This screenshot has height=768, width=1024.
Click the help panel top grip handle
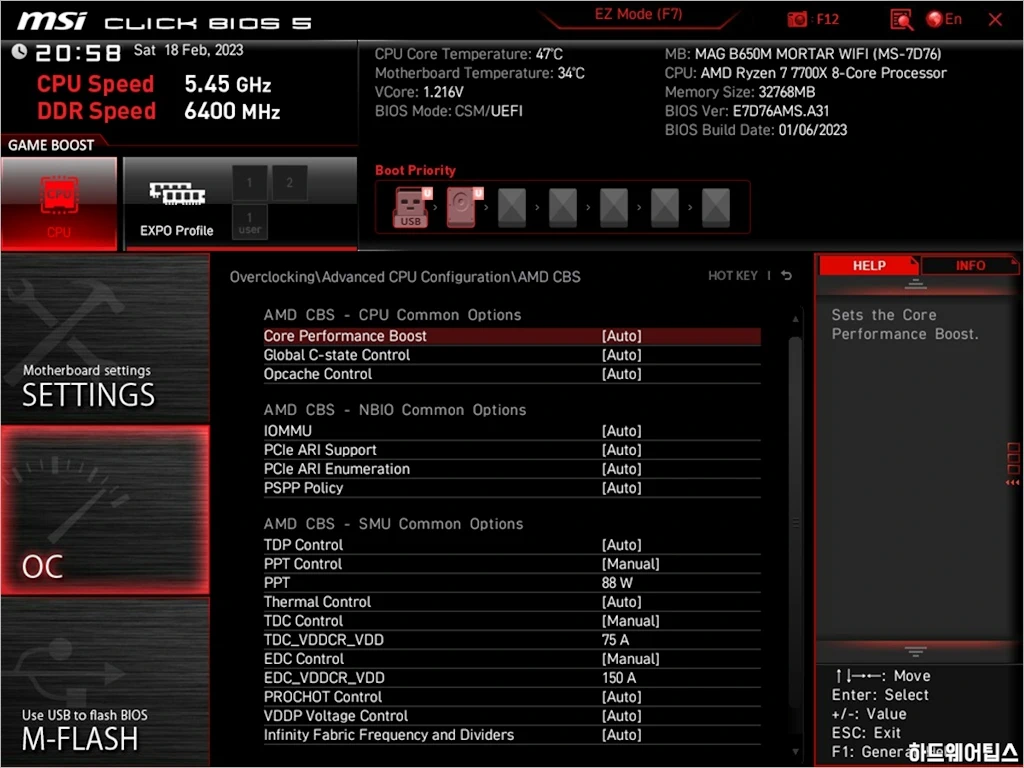916,284
